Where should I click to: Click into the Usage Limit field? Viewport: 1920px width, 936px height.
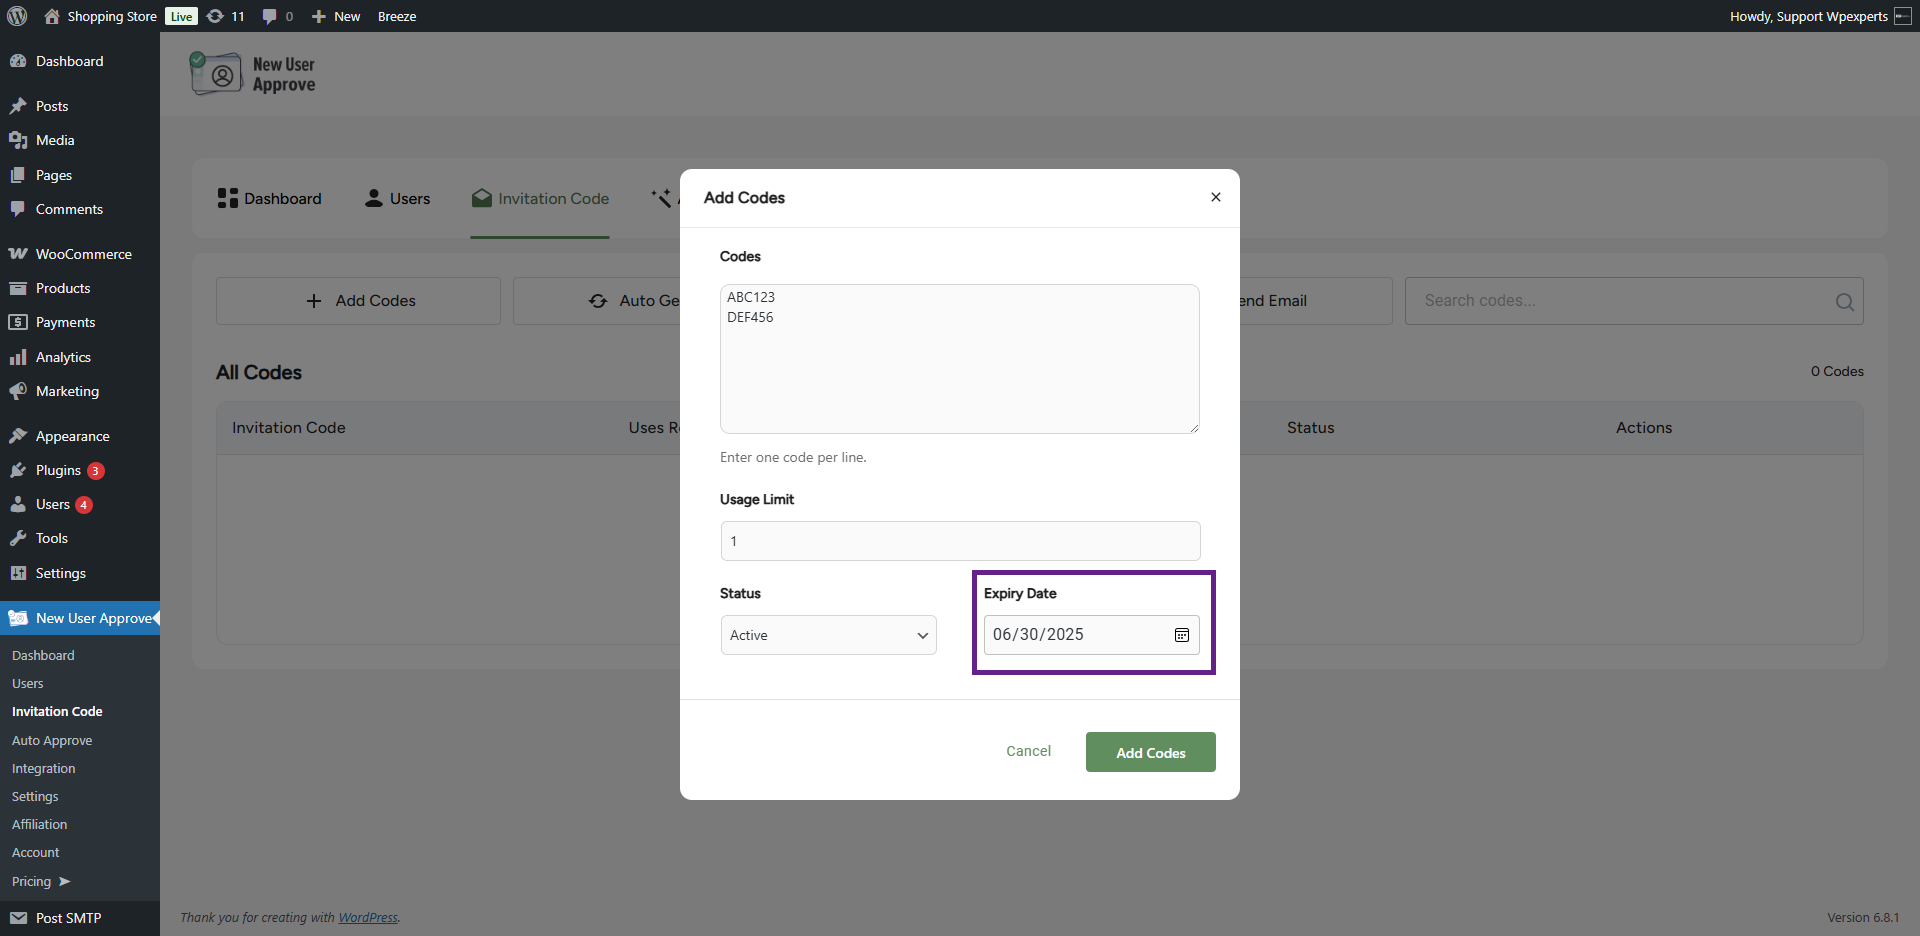click(x=960, y=541)
